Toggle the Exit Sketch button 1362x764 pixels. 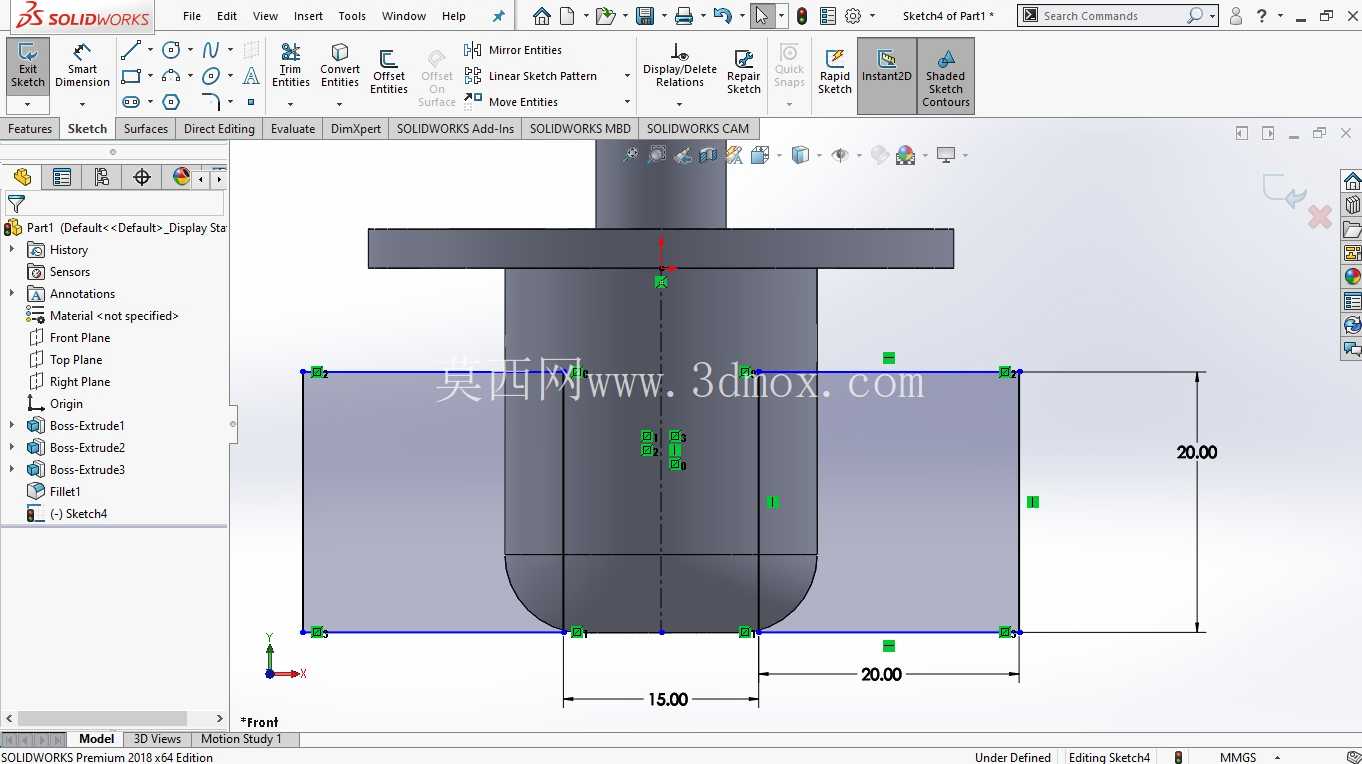28,68
